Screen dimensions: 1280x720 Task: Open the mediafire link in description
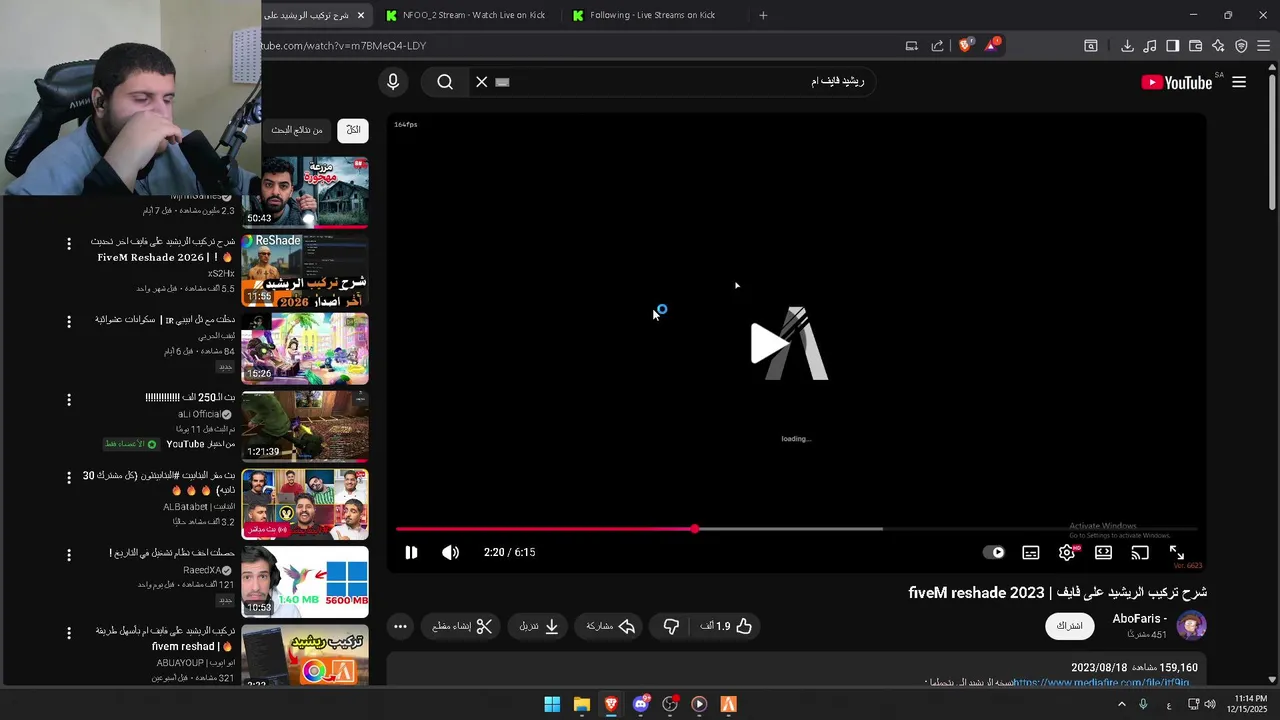pos(1102,682)
